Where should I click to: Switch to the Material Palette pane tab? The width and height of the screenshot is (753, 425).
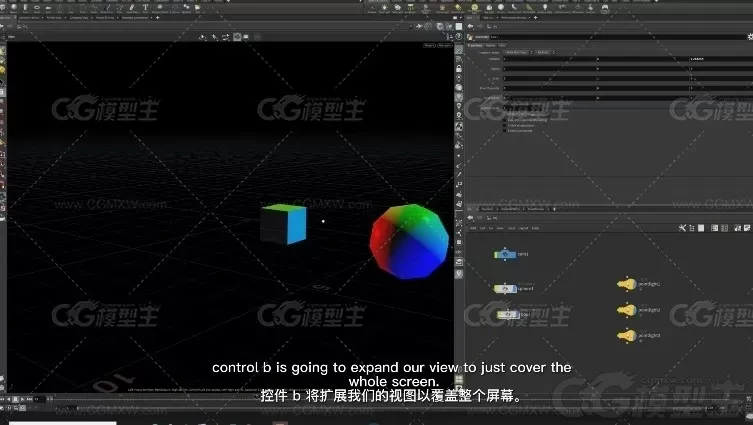click(x=510, y=209)
